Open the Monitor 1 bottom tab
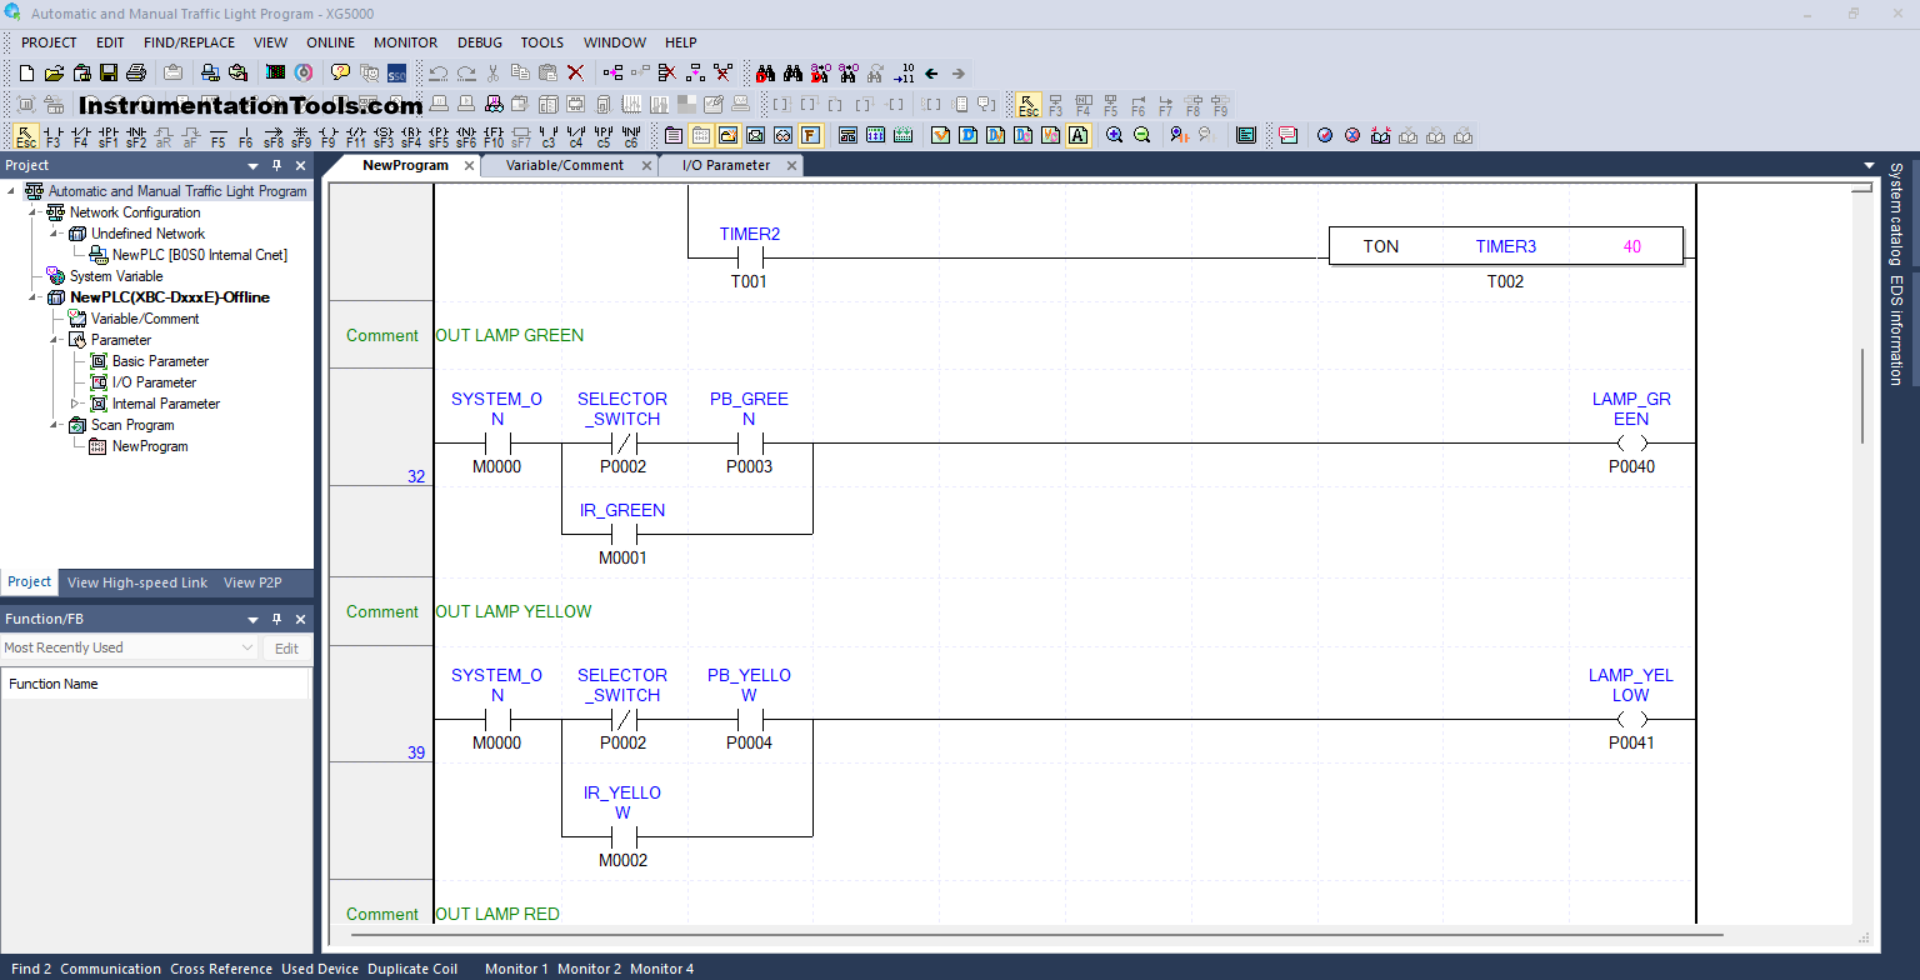 coord(516,968)
